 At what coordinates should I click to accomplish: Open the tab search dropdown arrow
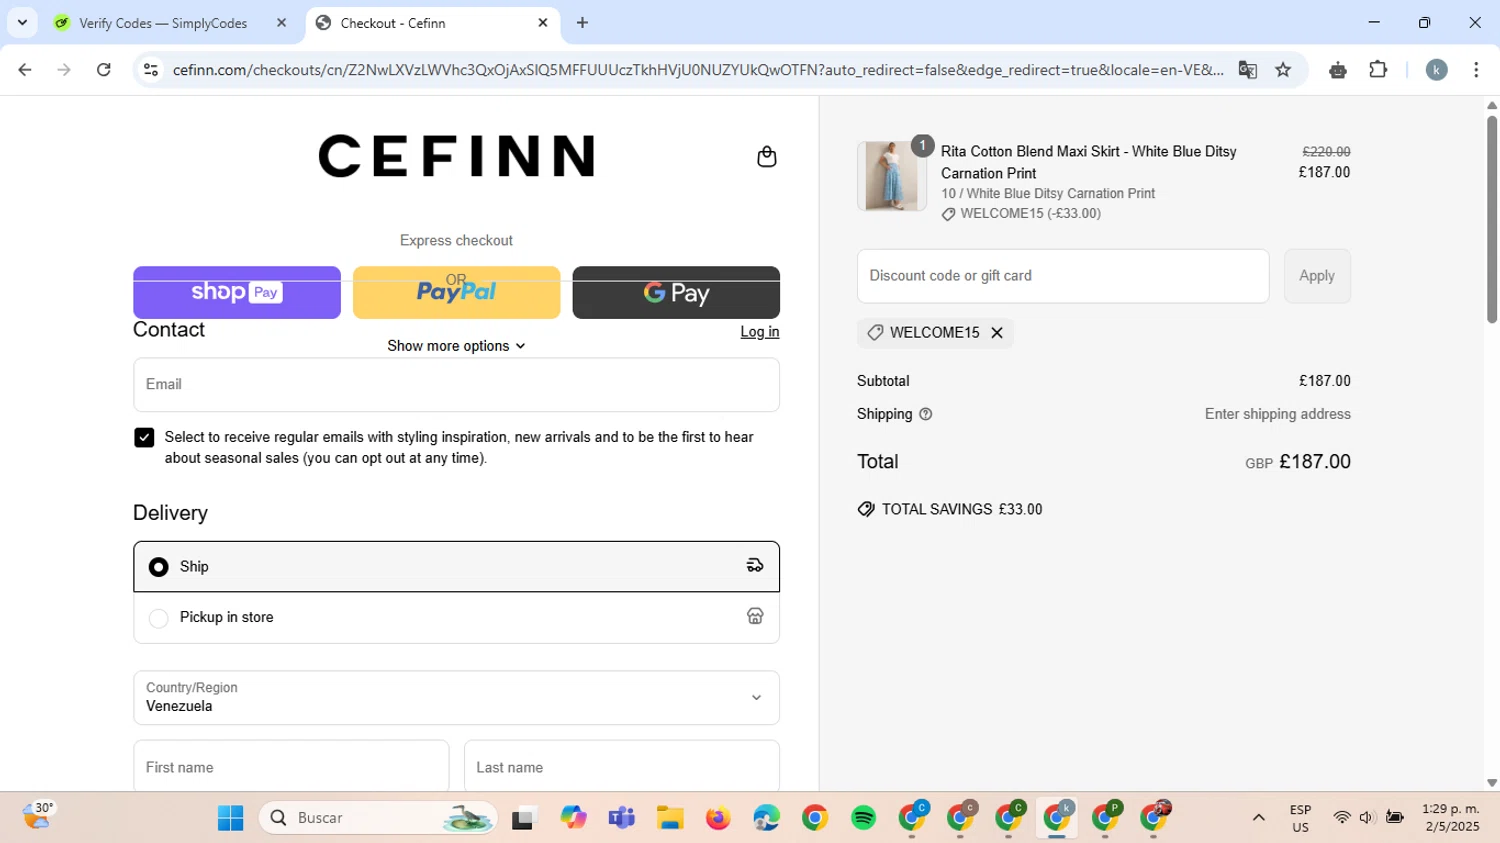tap(22, 23)
